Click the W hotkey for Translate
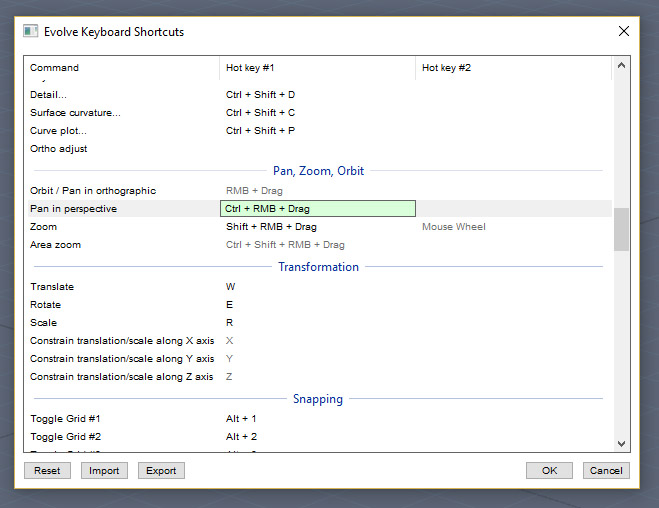This screenshot has width=659, height=508. click(230, 287)
